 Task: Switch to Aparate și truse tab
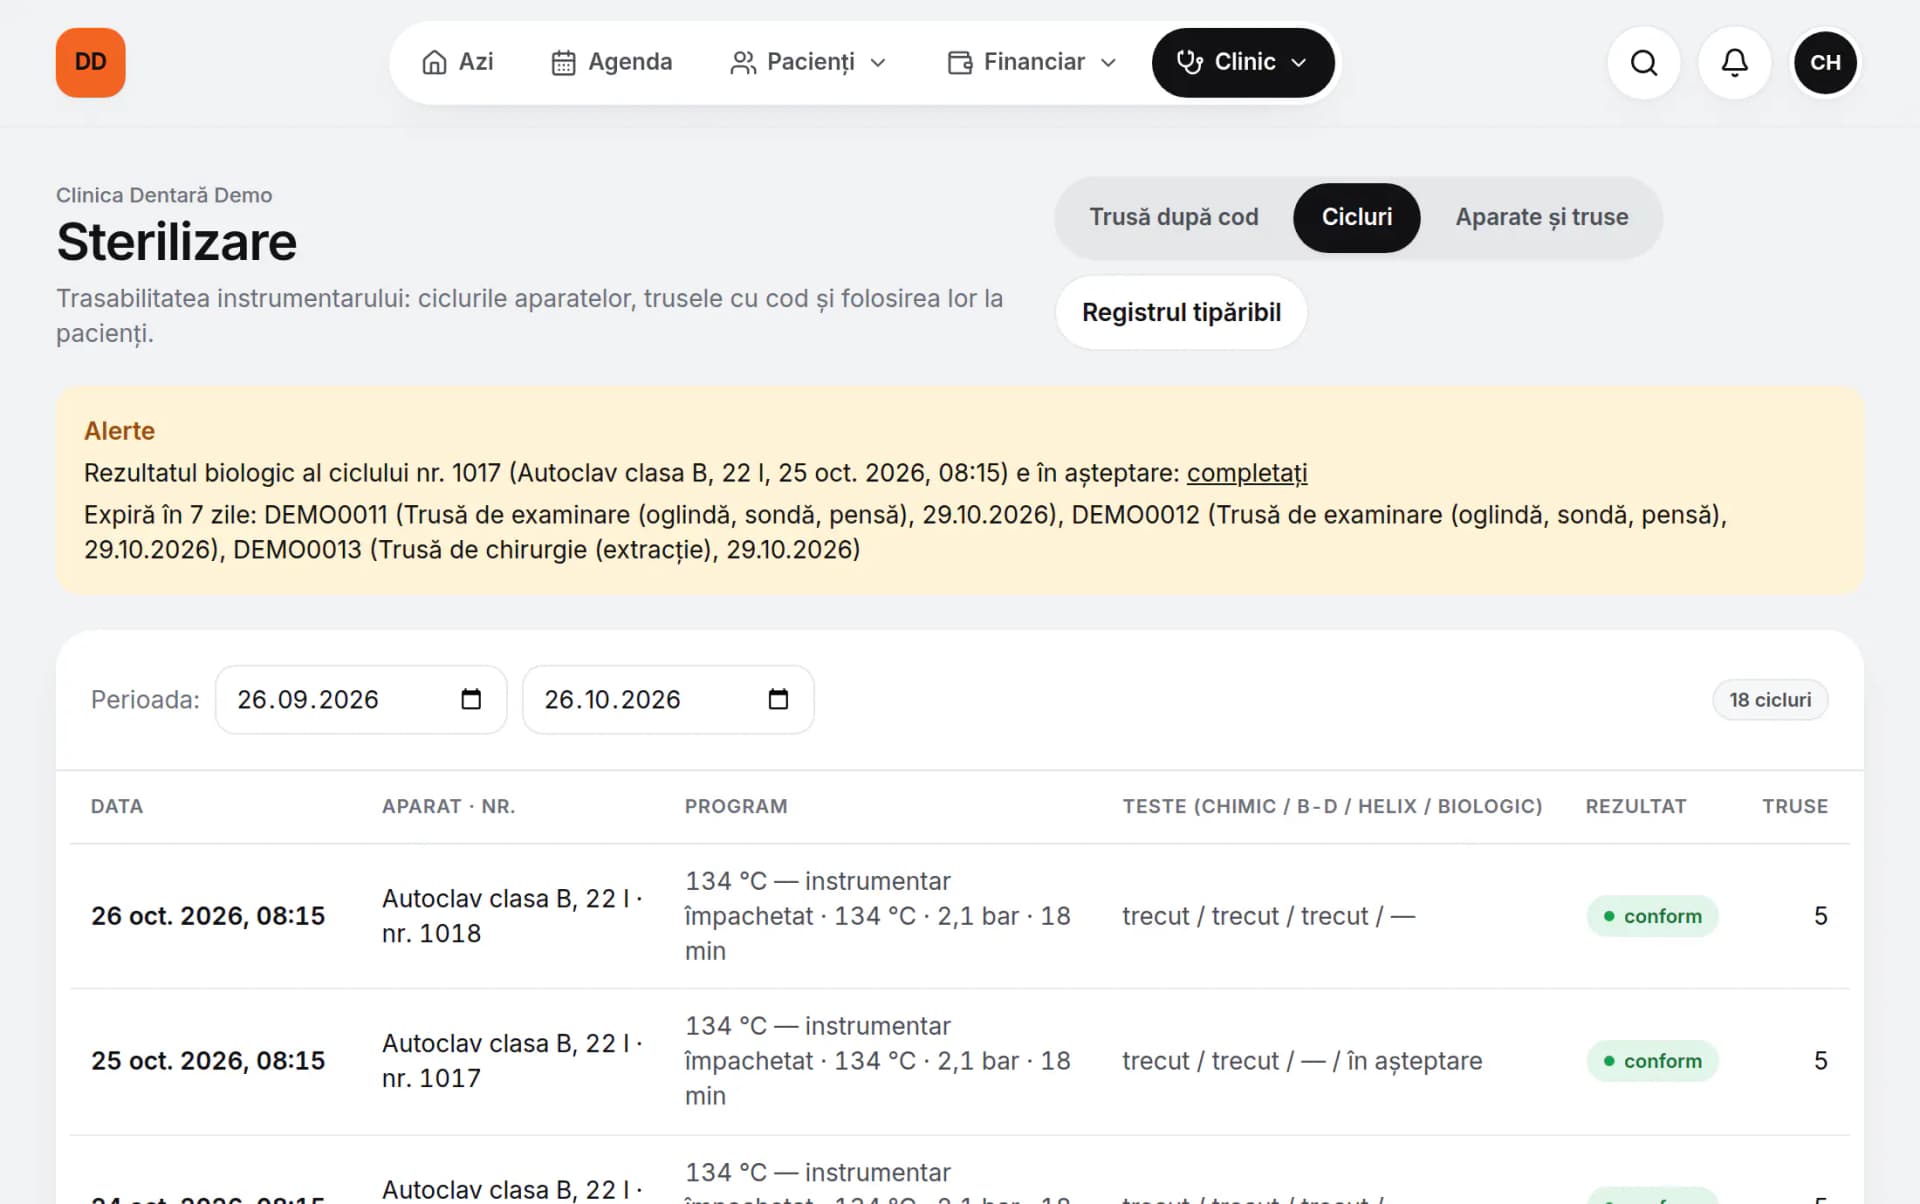(1541, 217)
